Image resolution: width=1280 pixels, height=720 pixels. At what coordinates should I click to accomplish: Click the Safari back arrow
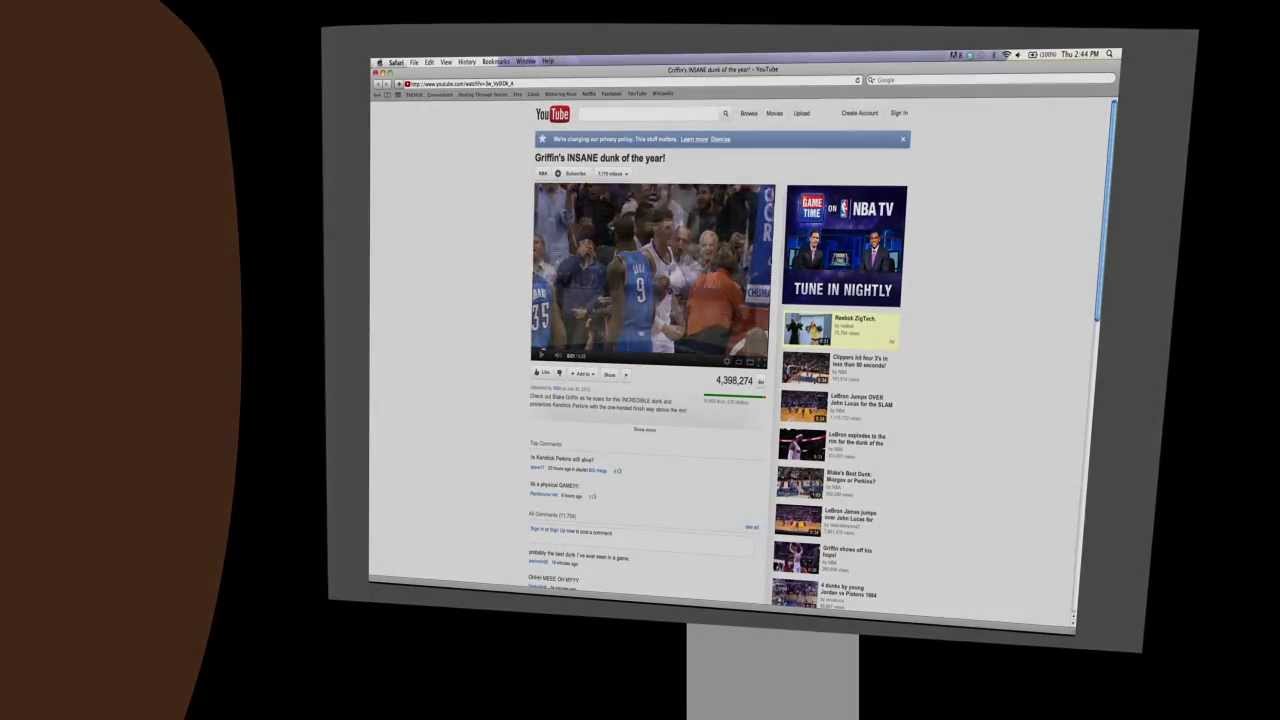tap(378, 84)
